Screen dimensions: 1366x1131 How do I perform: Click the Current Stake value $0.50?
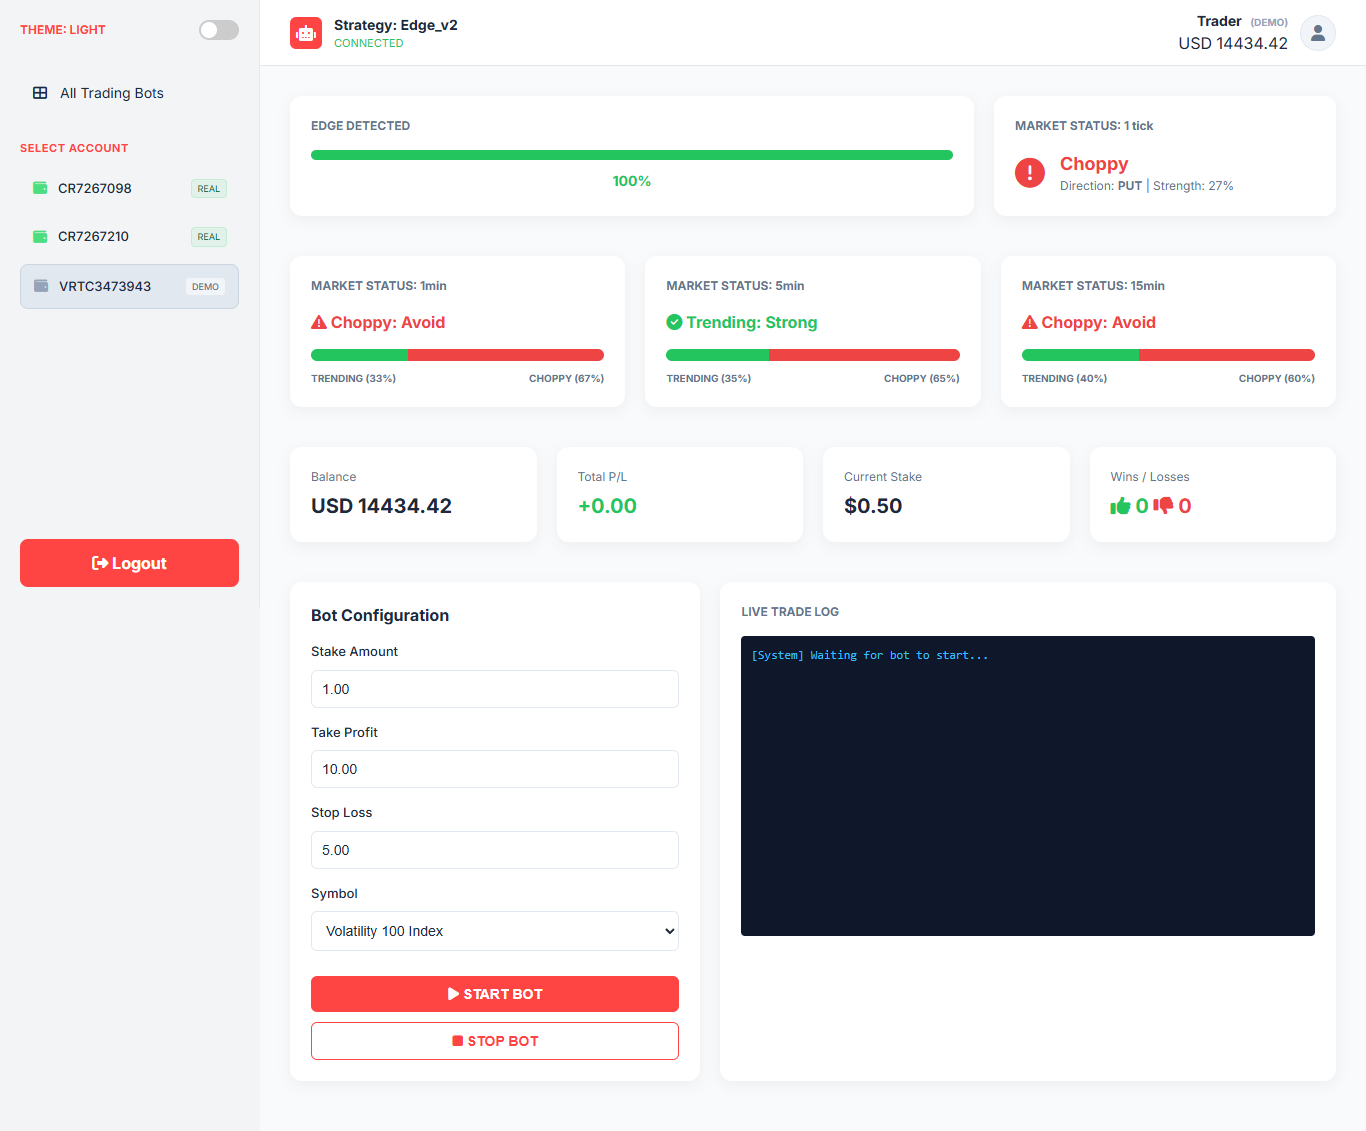pyautogui.click(x=873, y=506)
